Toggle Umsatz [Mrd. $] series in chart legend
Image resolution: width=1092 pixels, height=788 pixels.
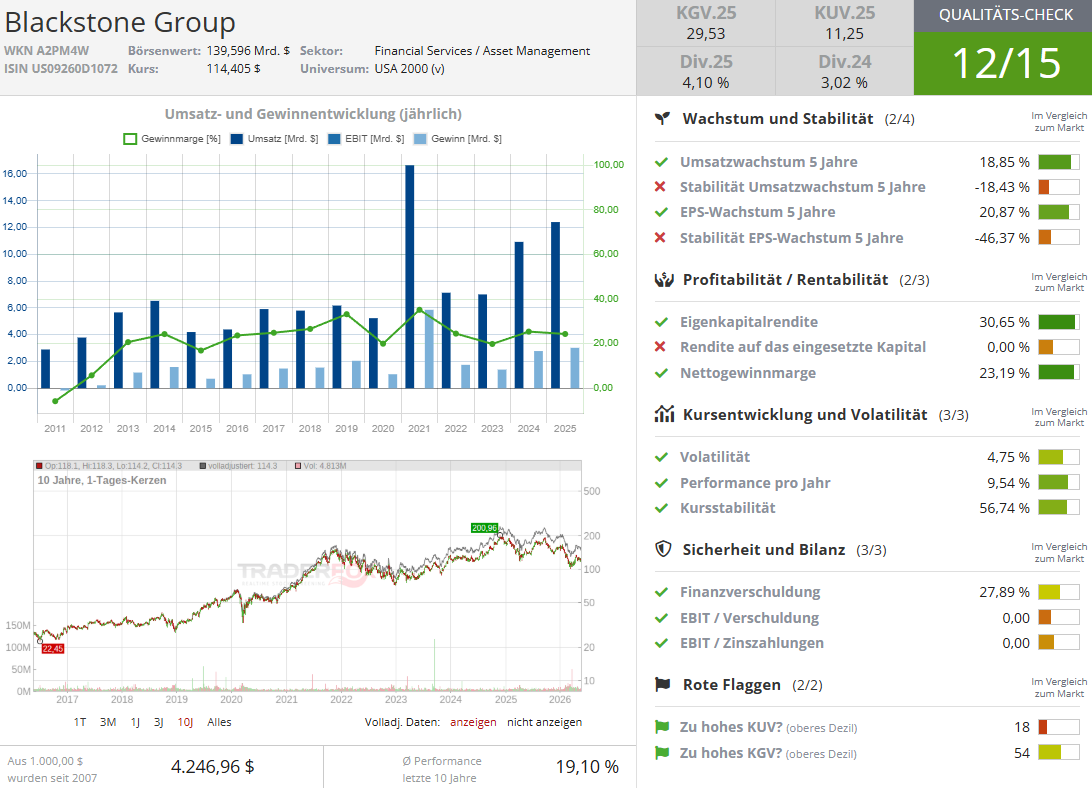[274, 139]
